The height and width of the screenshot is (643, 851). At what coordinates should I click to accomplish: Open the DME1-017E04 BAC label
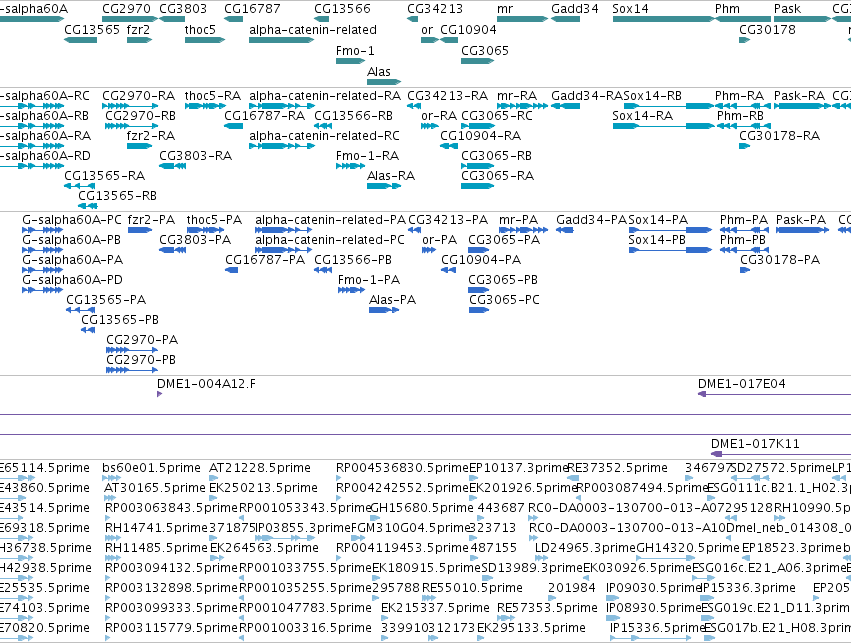pyautogui.click(x=741, y=384)
